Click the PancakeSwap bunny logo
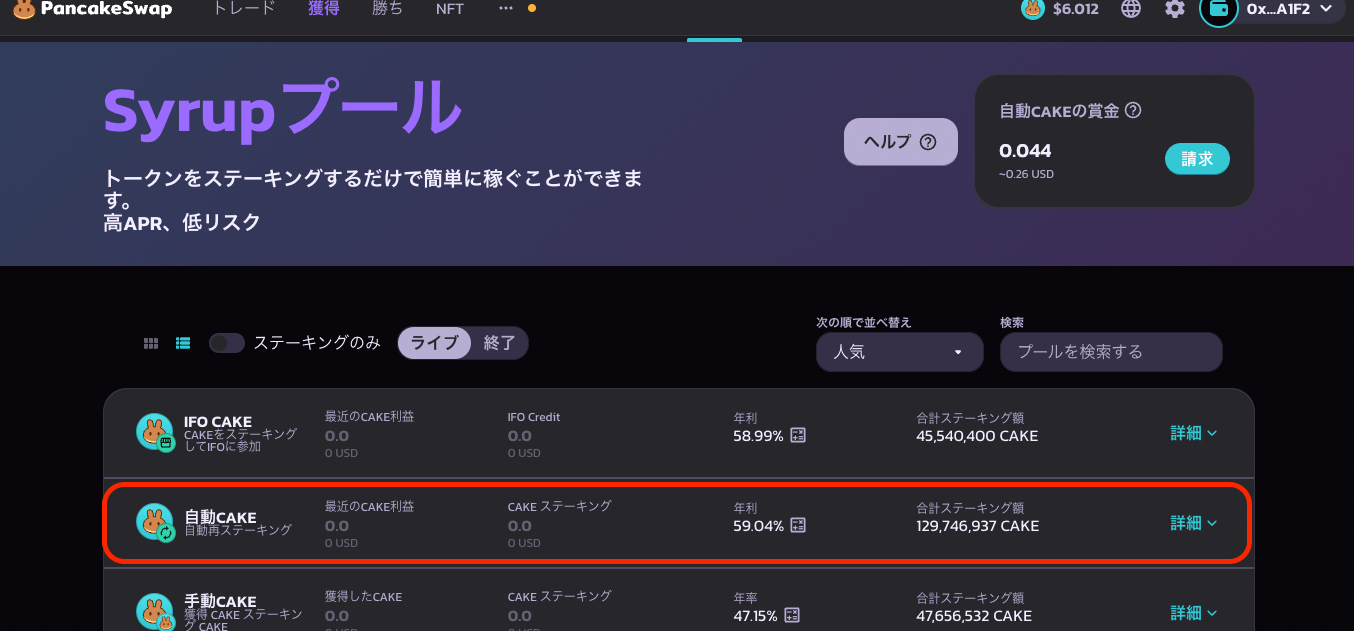Image resolution: width=1354 pixels, height=631 pixels. pos(24,9)
